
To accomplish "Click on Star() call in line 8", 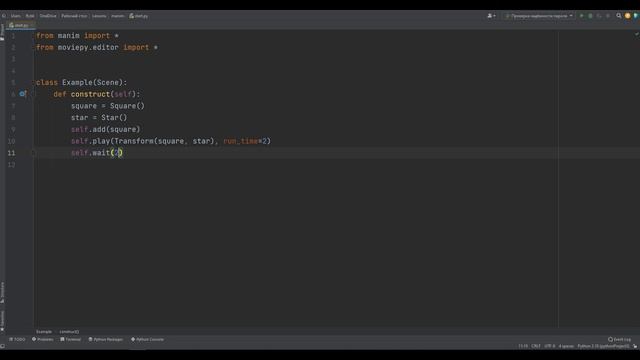I will pyautogui.click(x=114, y=118).
